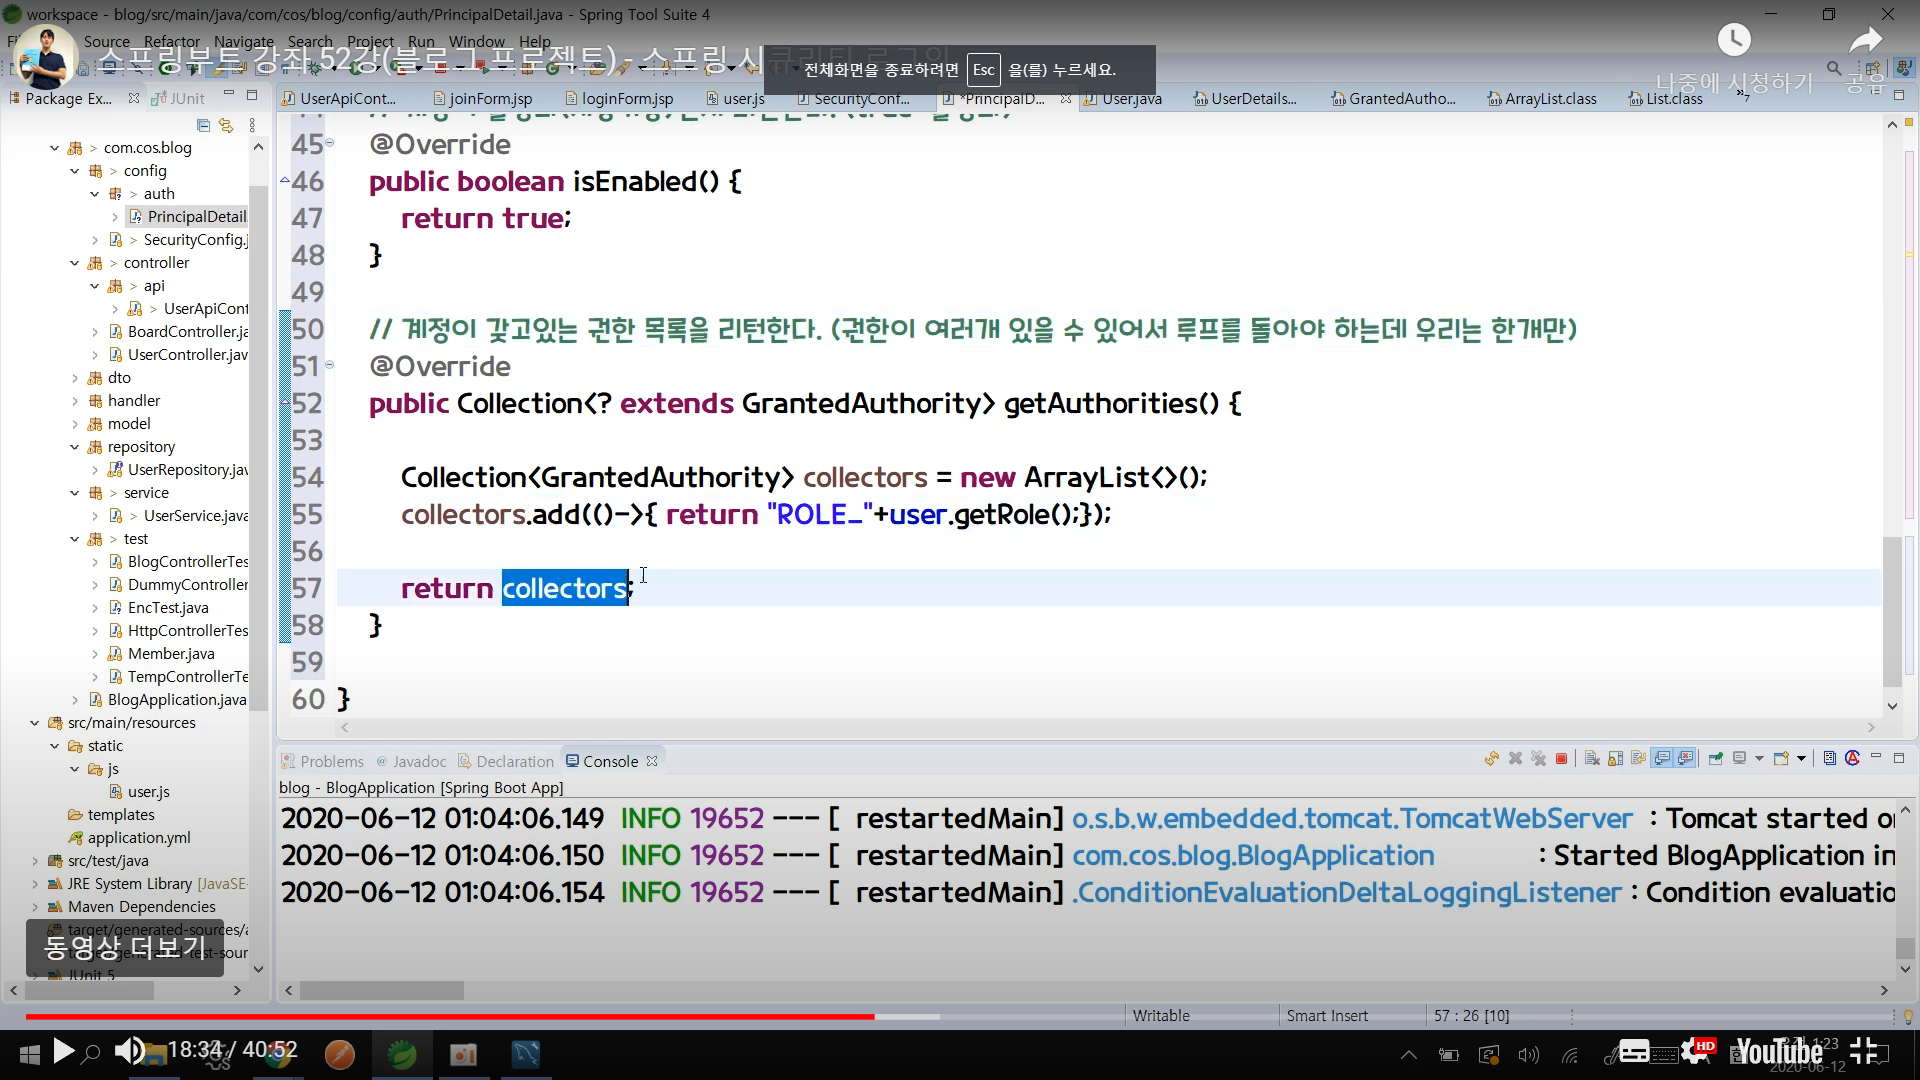This screenshot has width=1920, height=1080.
Task: Open the Open Console dropdown arrow
Action: click(x=1801, y=759)
